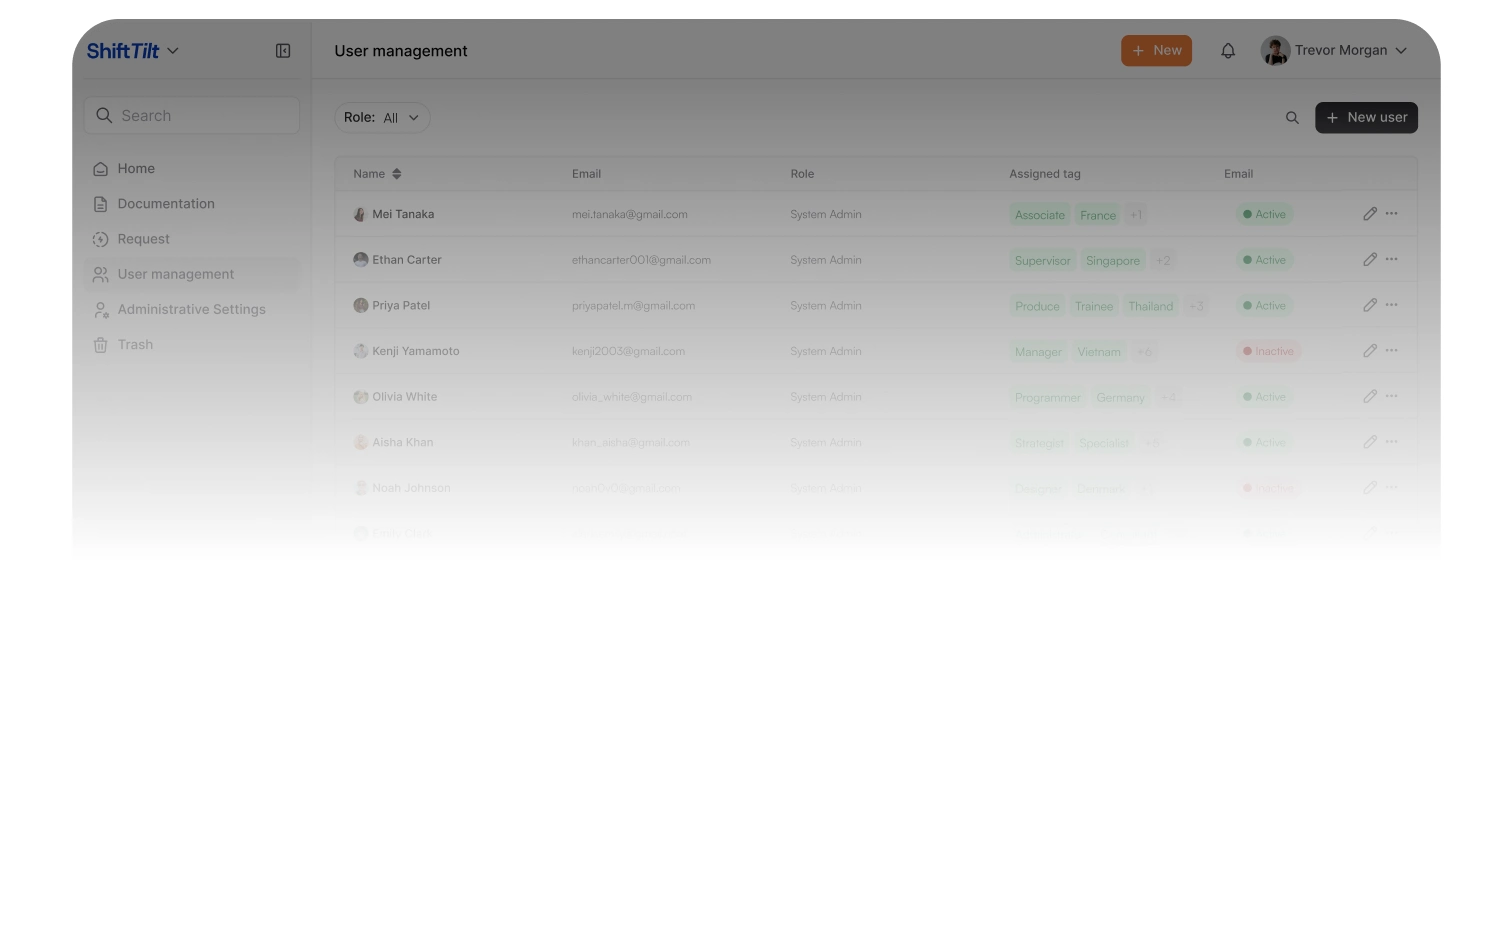Go to Home in sidebar
Screen dimensions: 1512x950
136,169
